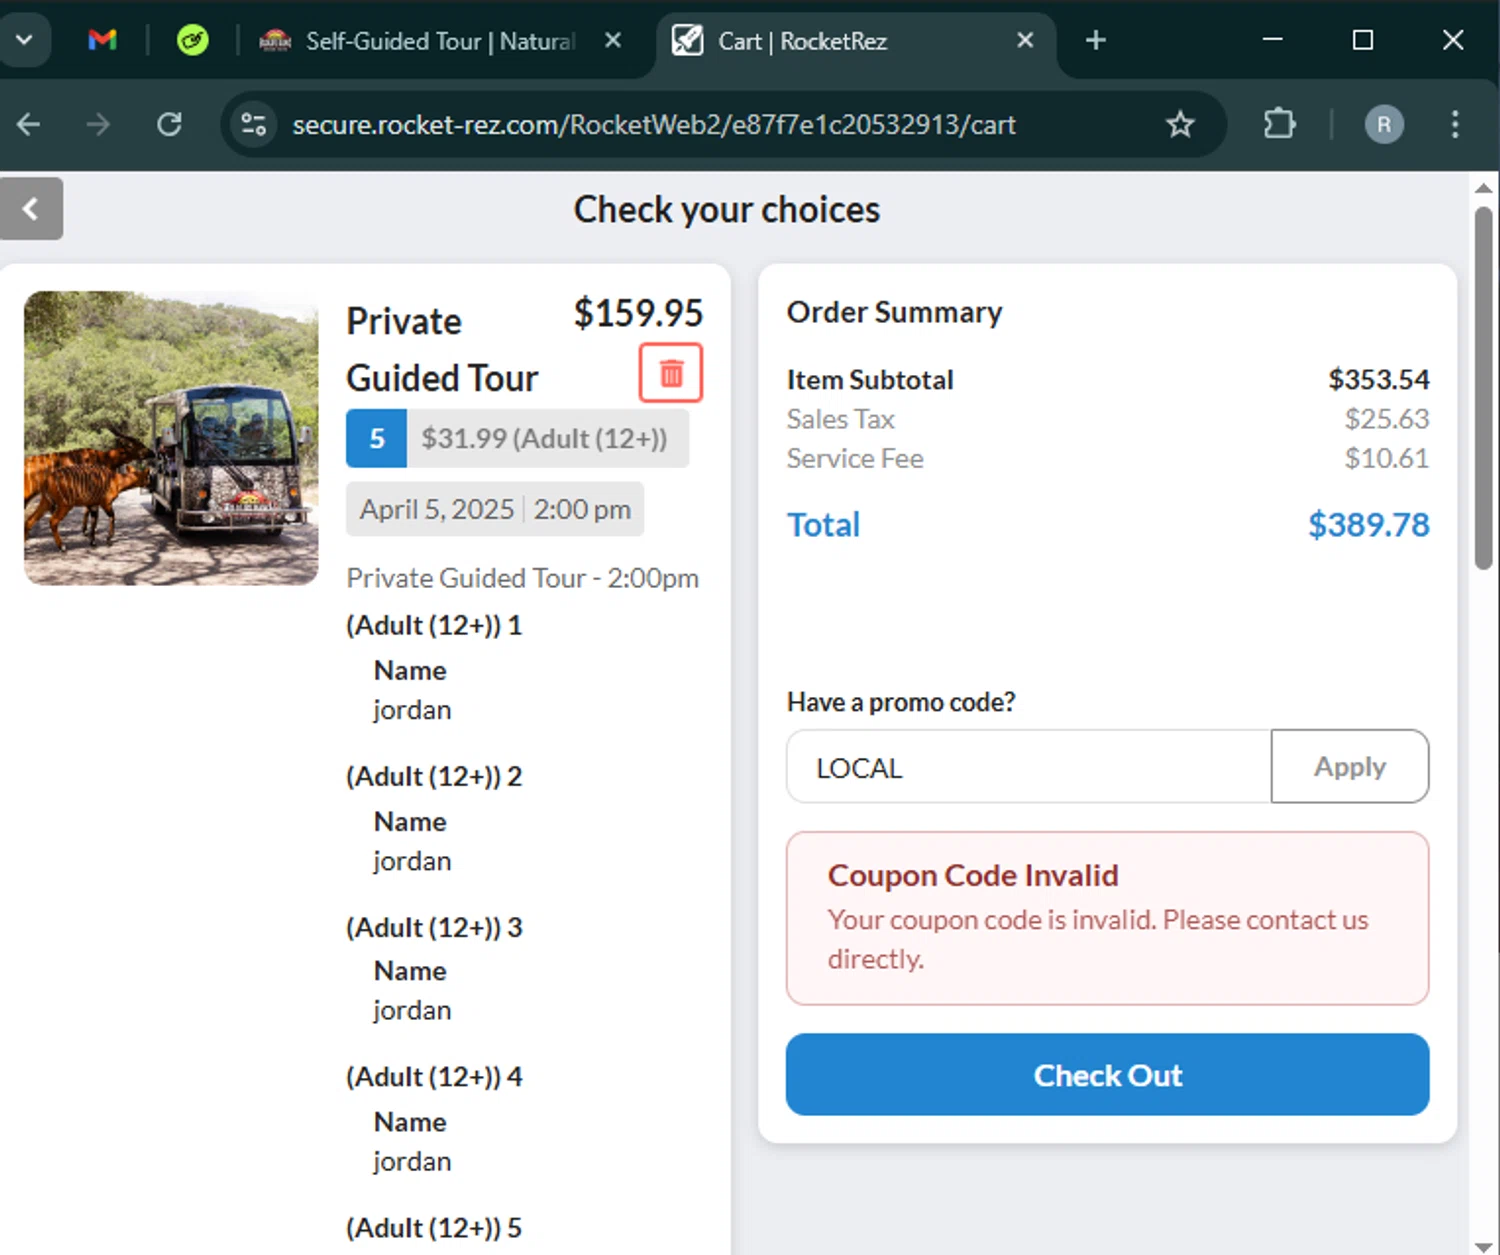Screen dimensions: 1500x1255
Task: Go forward in browser history
Action: tap(98, 124)
